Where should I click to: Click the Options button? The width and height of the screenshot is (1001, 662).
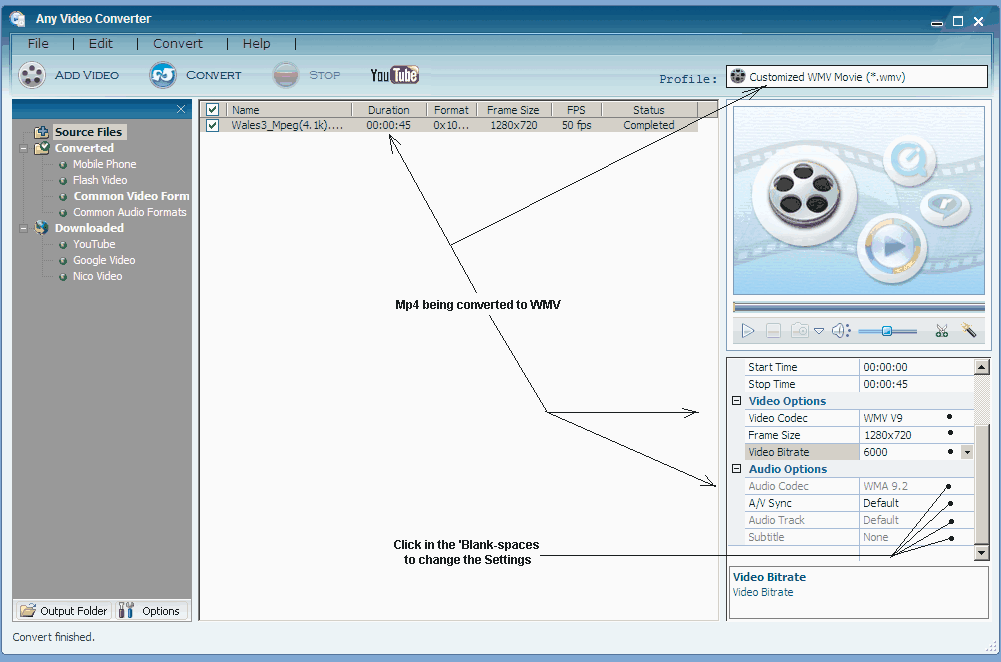[151, 611]
